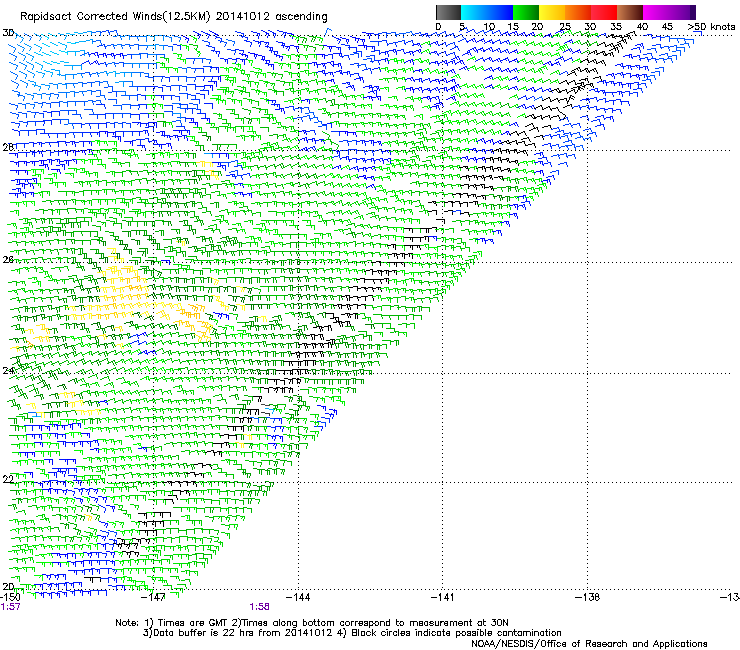Click the 'Note: 1) Times are GMT' line
The width and height of the screenshot is (740, 650).
point(311,623)
